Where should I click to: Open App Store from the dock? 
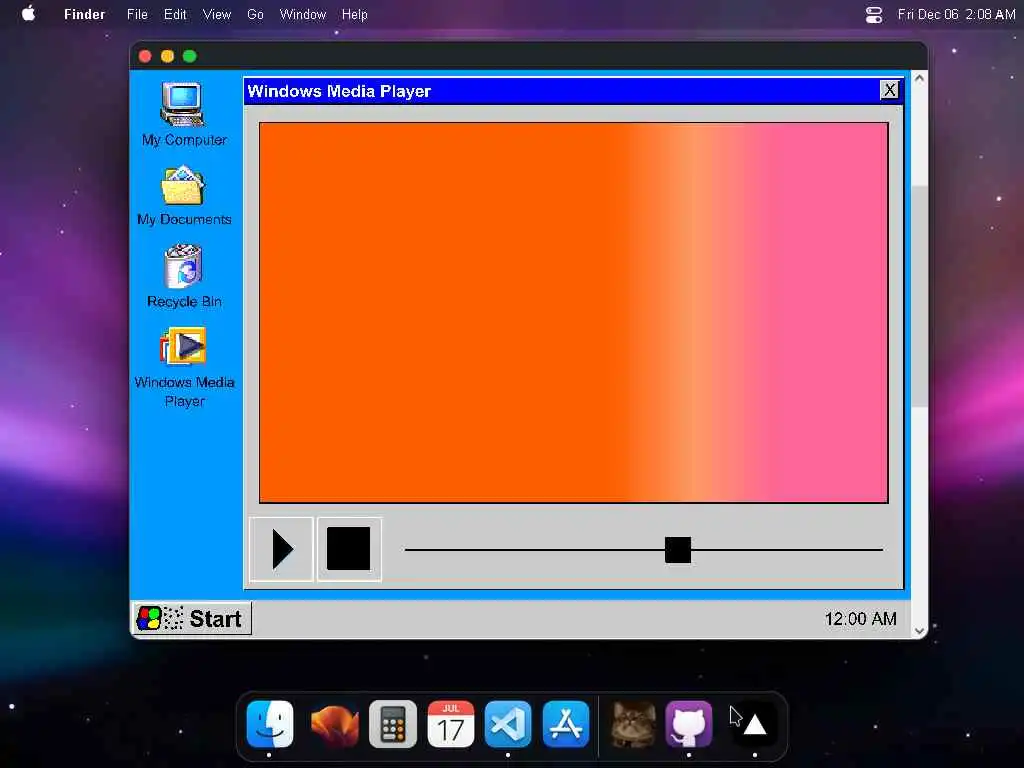(566, 724)
